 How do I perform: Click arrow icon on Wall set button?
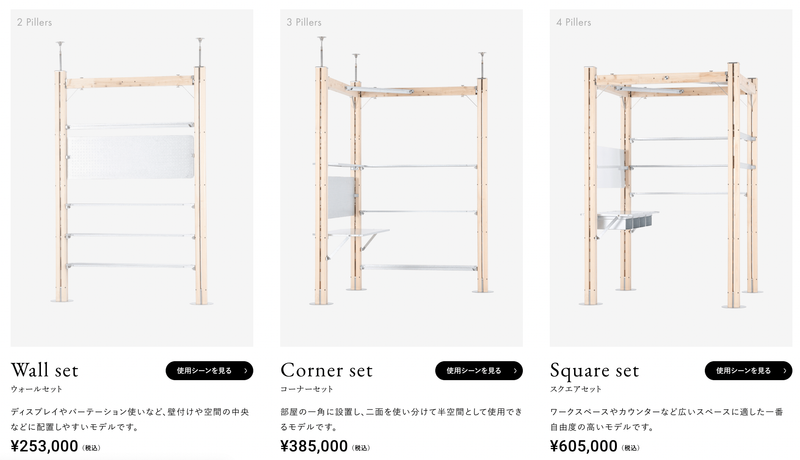[x=245, y=371]
